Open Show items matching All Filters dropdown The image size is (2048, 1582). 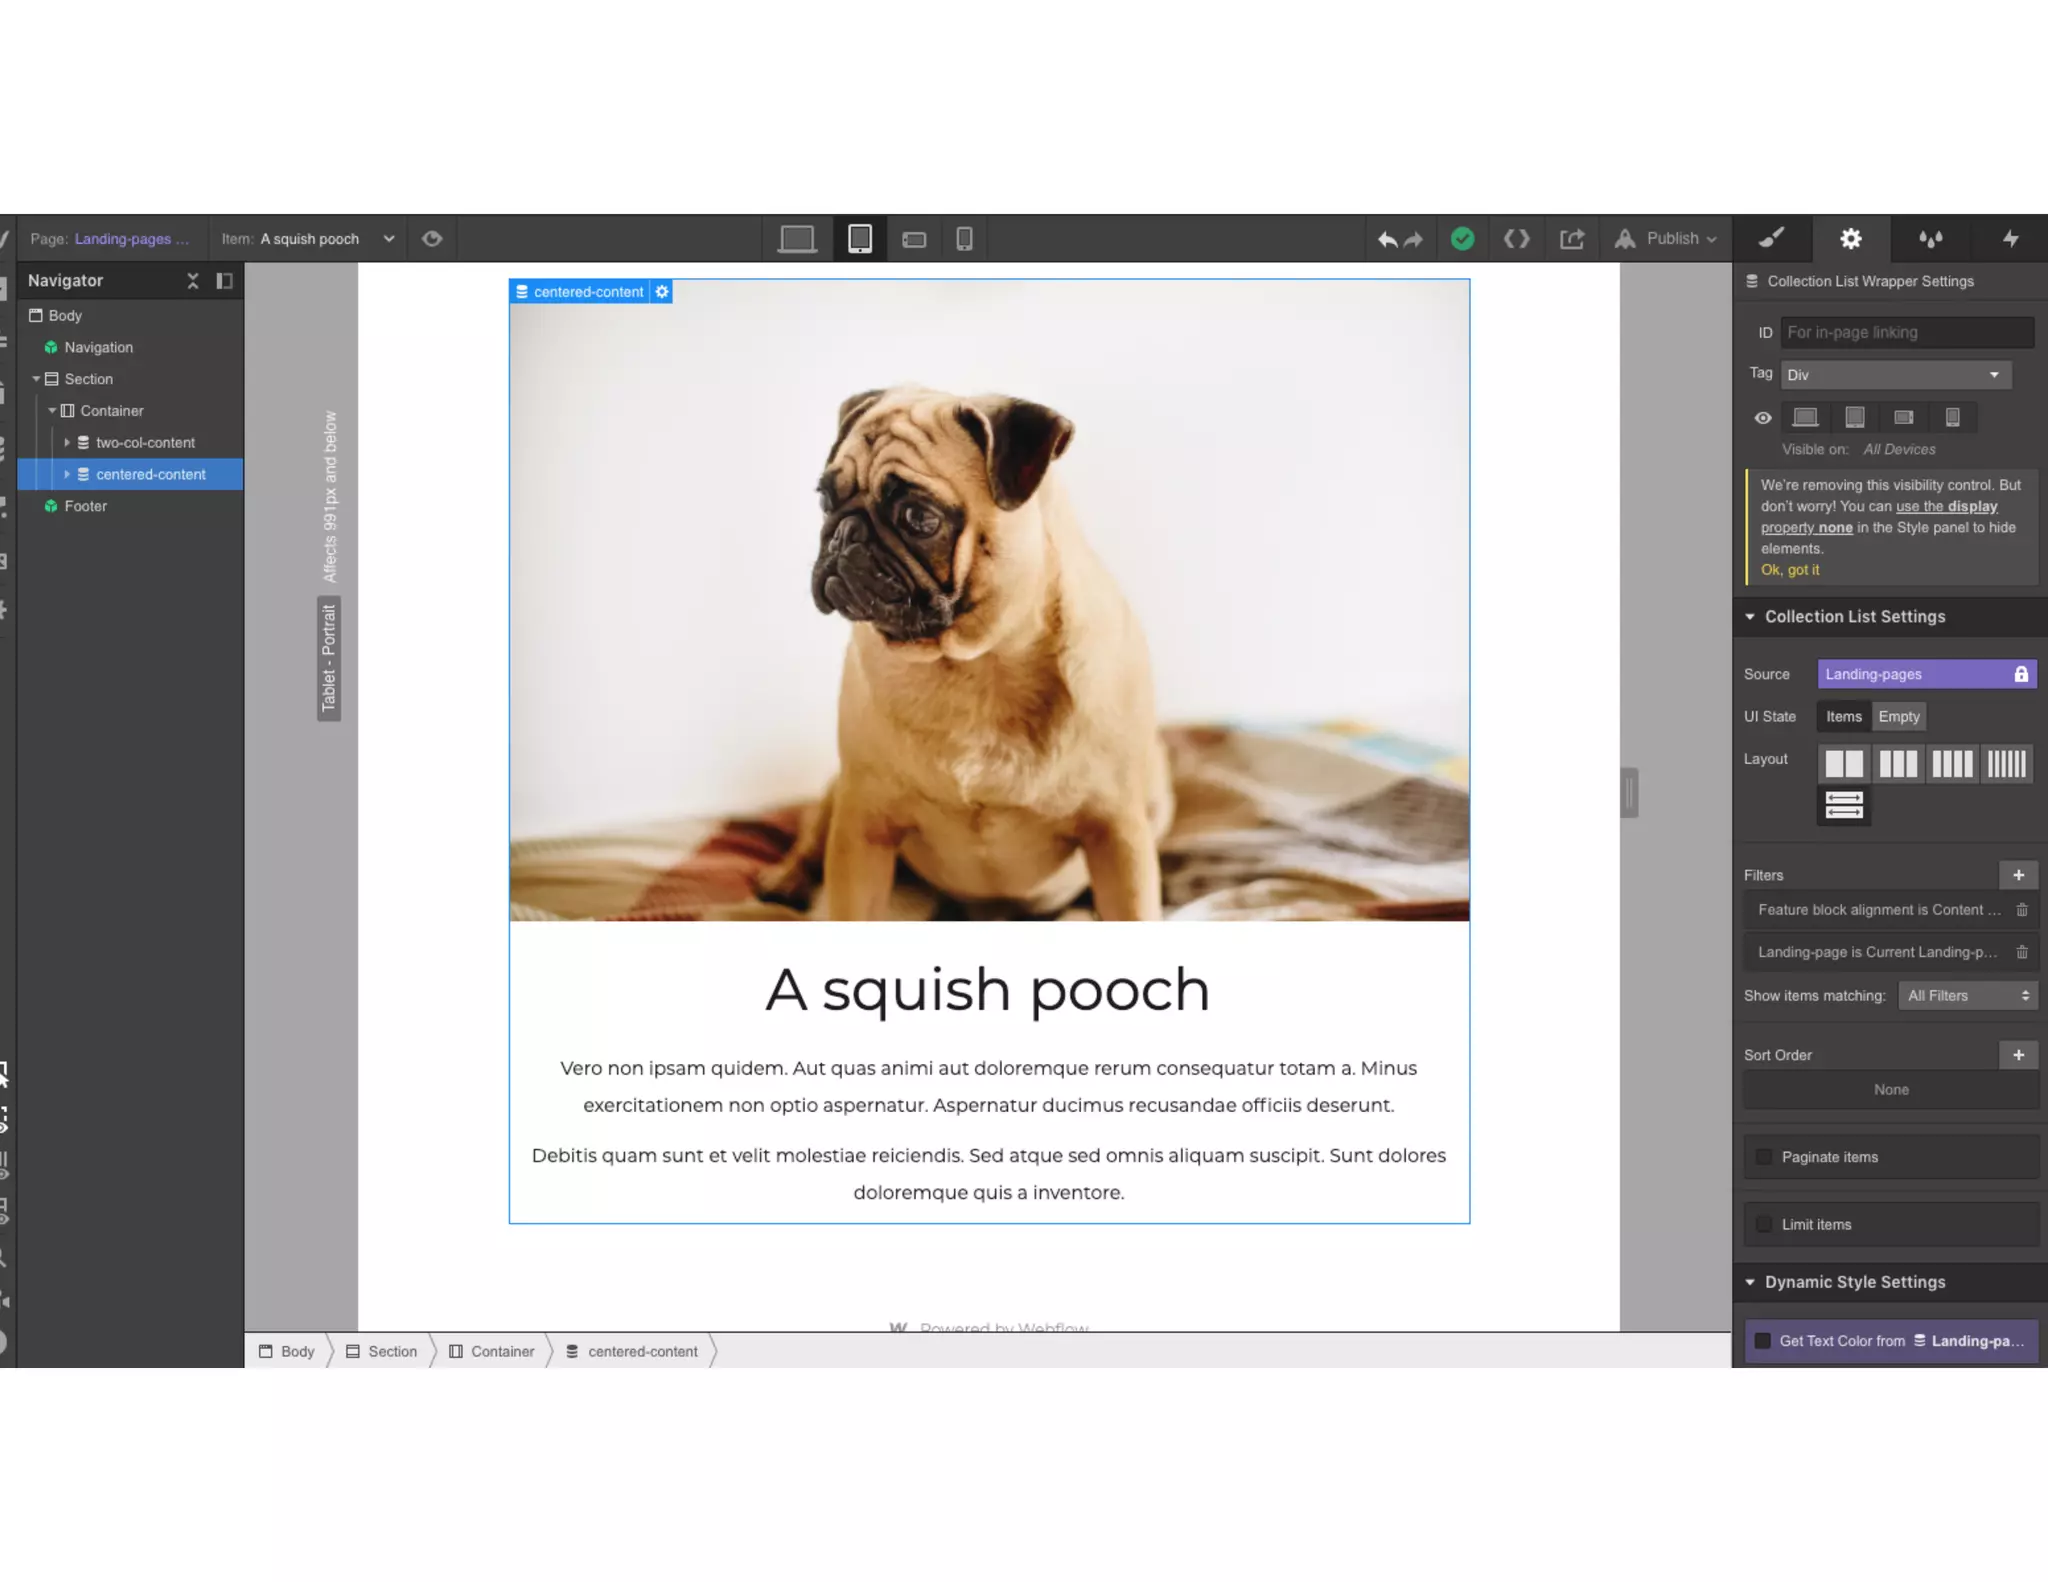[1967, 995]
